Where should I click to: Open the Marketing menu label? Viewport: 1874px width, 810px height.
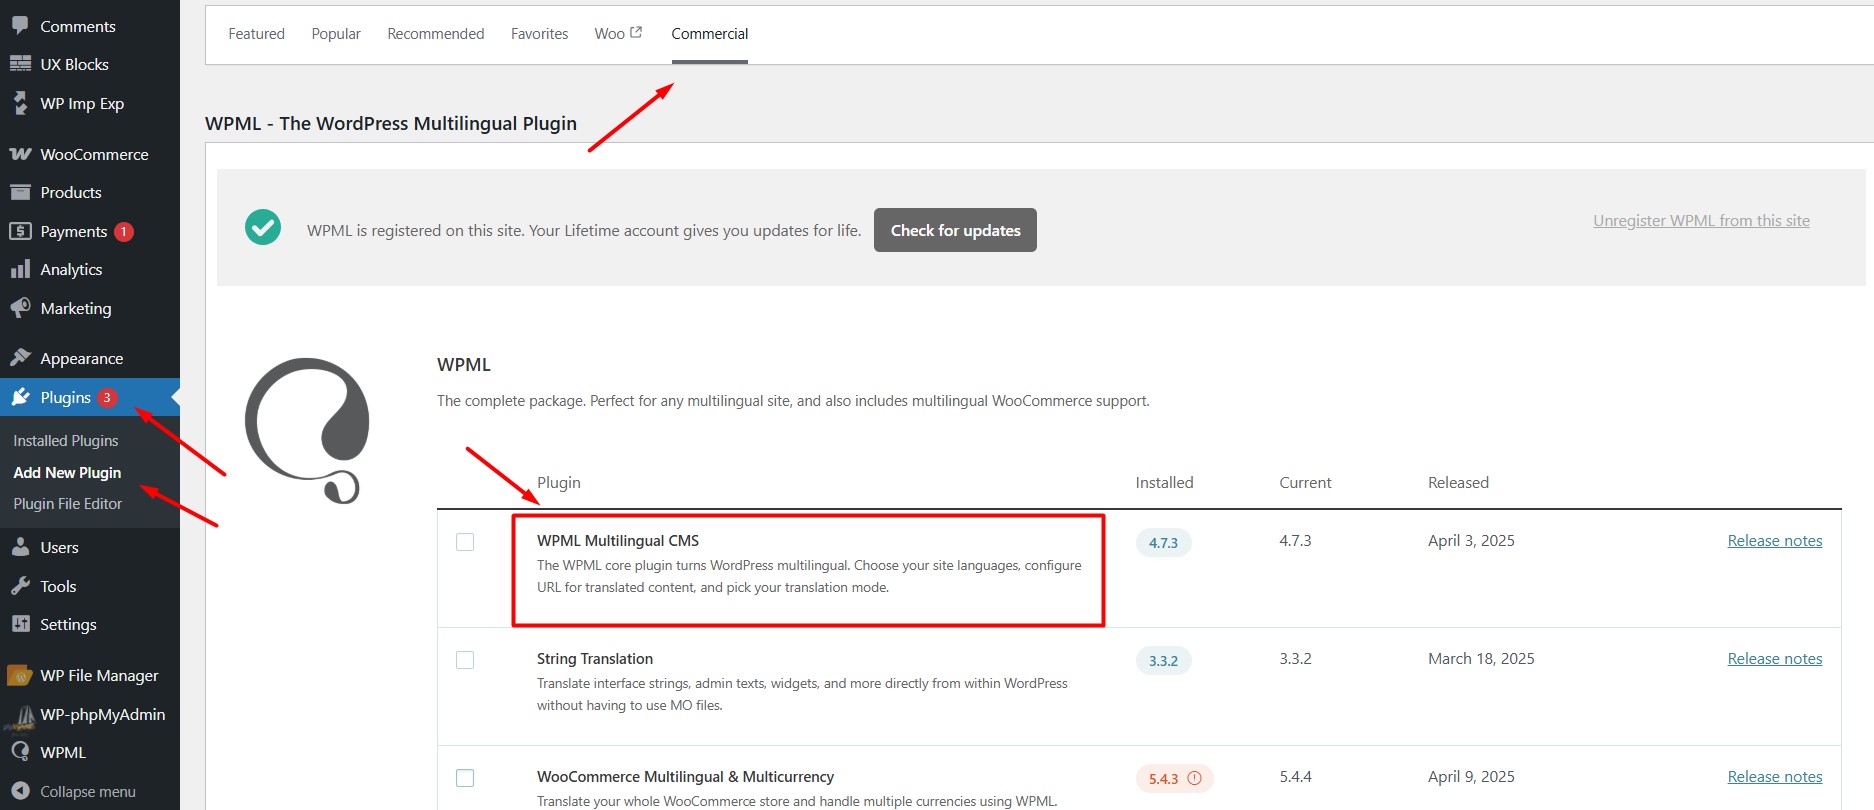pyautogui.click(x=76, y=309)
